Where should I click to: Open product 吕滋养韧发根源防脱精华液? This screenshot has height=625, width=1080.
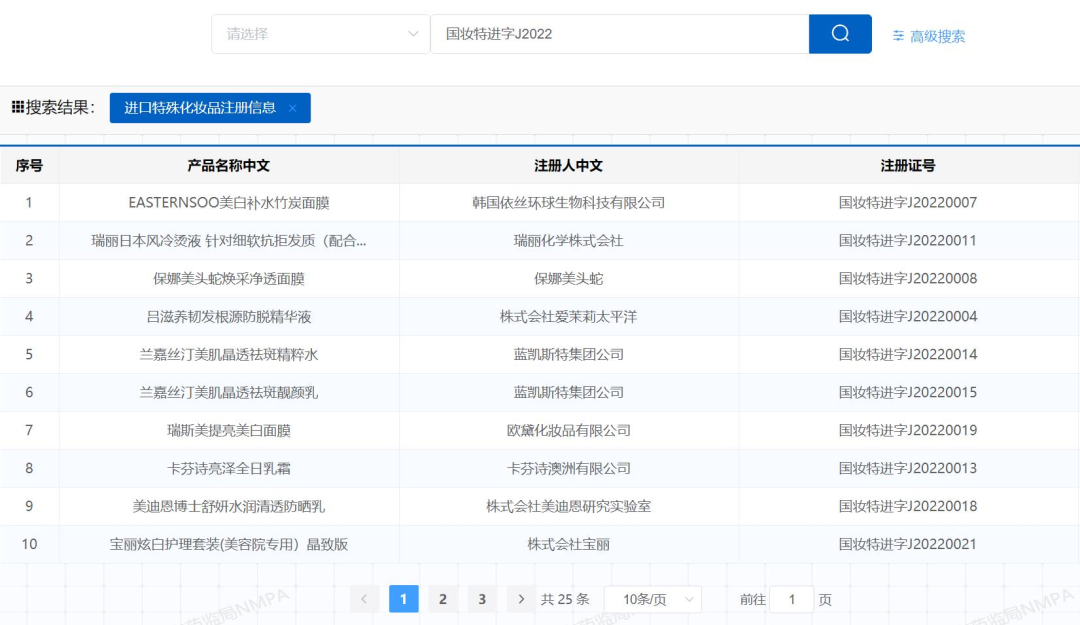click(x=229, y=316)
